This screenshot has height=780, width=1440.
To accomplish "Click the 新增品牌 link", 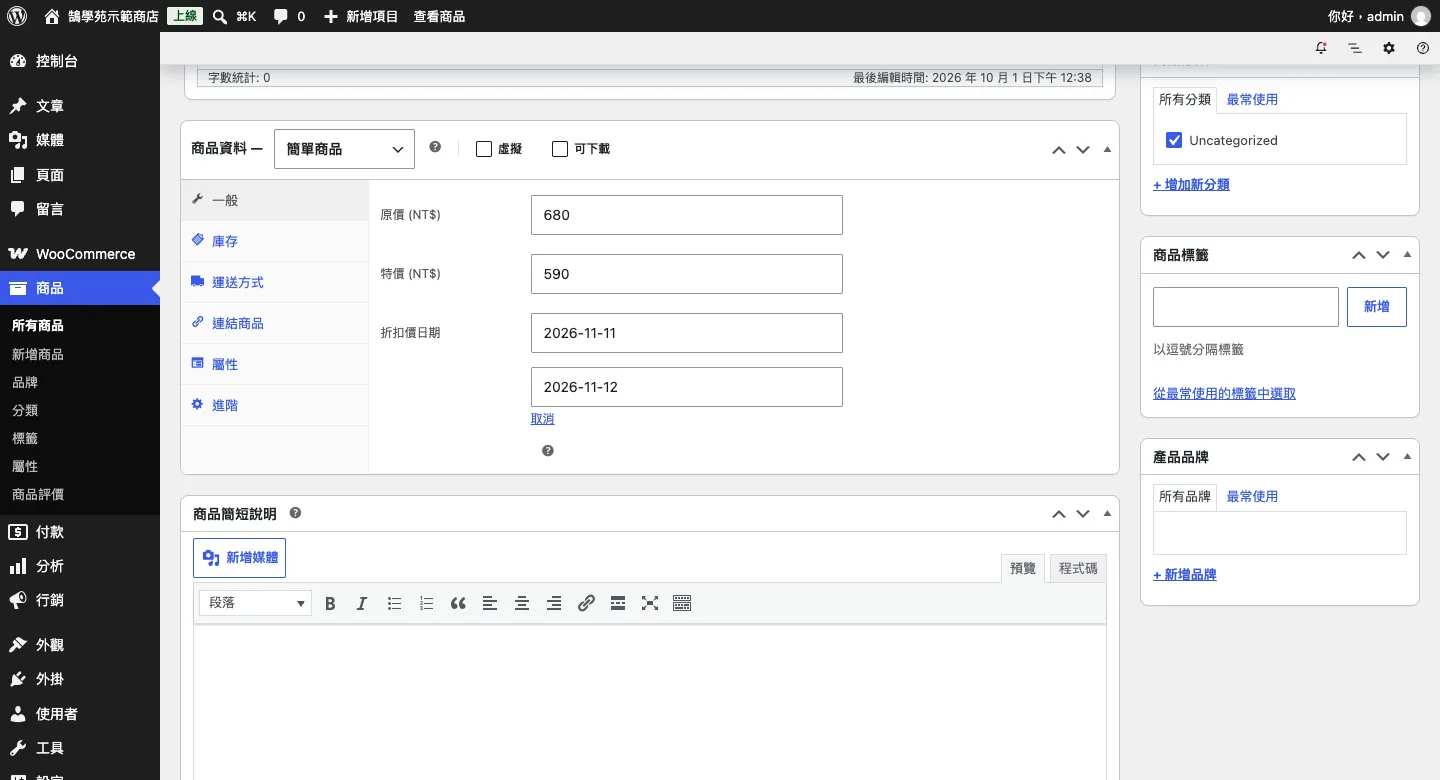I will point(1184,574).
